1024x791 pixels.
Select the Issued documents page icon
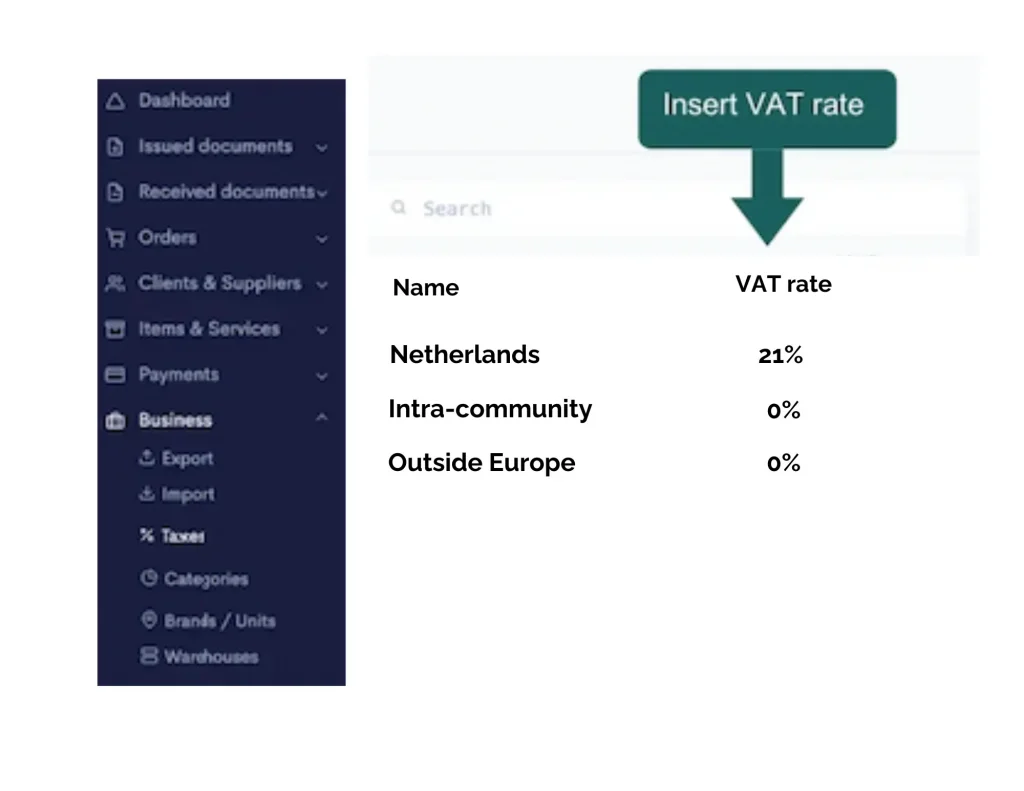pos(116,146)
